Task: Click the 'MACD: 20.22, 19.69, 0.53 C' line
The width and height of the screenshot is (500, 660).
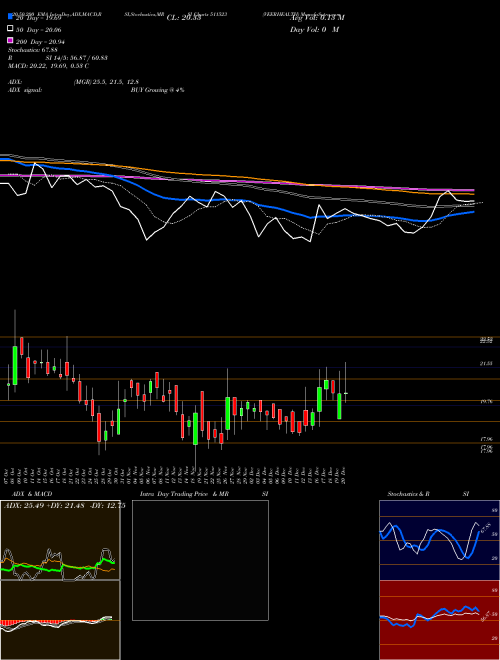Action: click(x=48, y=66)
